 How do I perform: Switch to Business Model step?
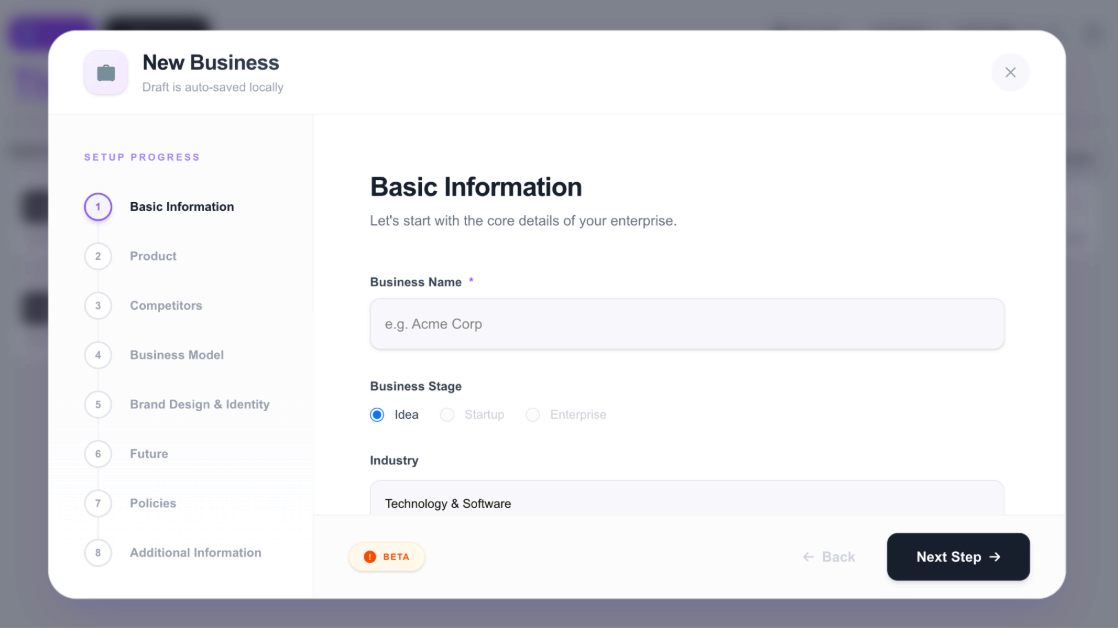click(x=177, y=355)
